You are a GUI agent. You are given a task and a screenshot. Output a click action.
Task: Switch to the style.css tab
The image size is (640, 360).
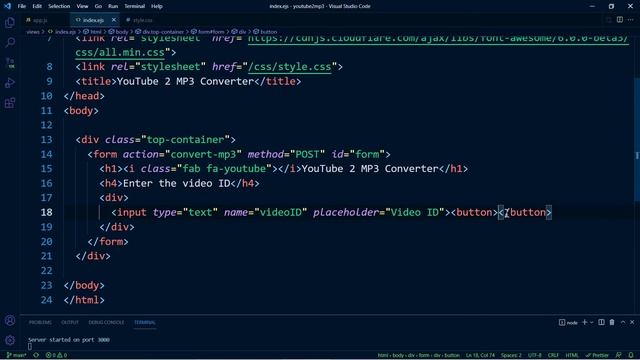[142, 20]
